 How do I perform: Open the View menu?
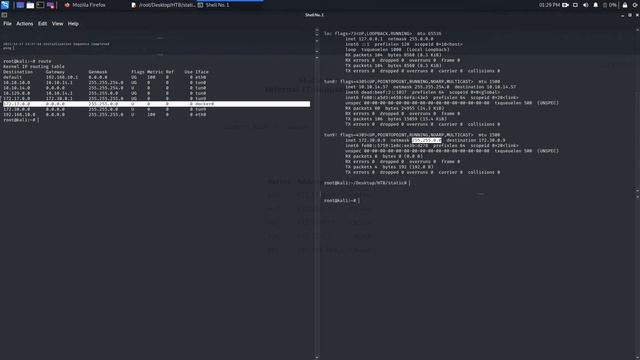coord(58,24)
